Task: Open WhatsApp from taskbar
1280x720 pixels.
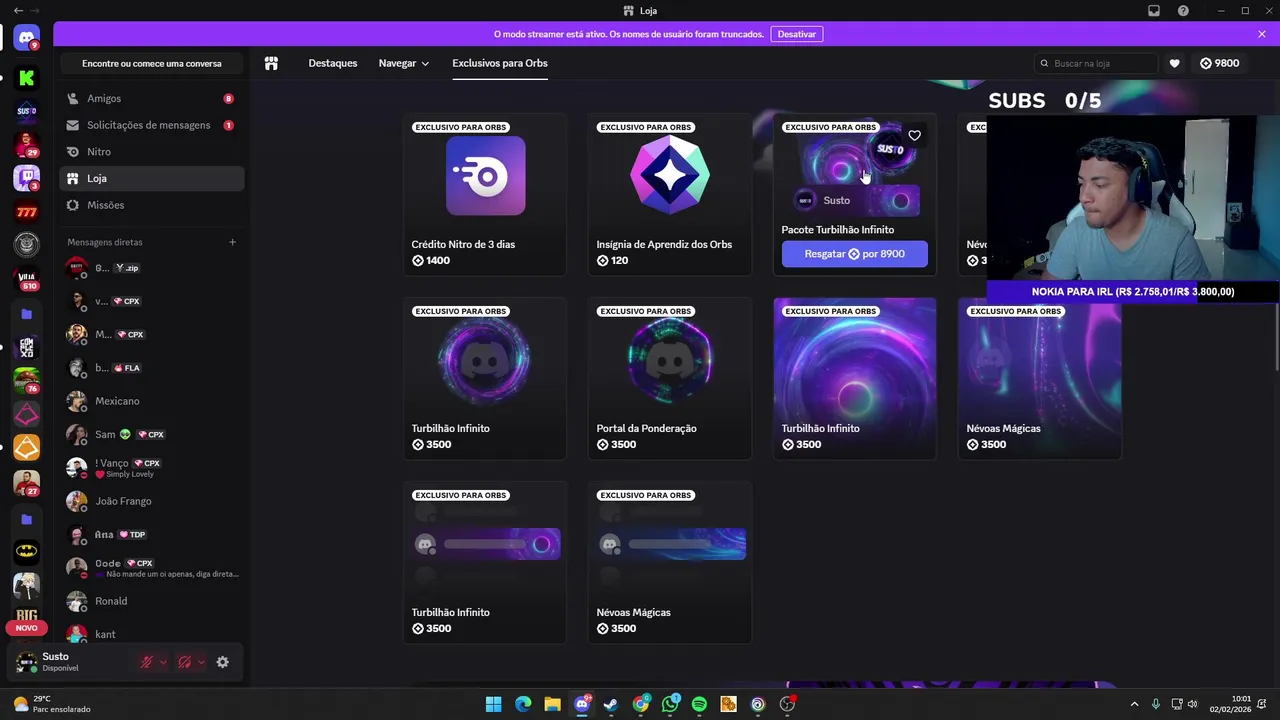Action: (x=670, y=704)
